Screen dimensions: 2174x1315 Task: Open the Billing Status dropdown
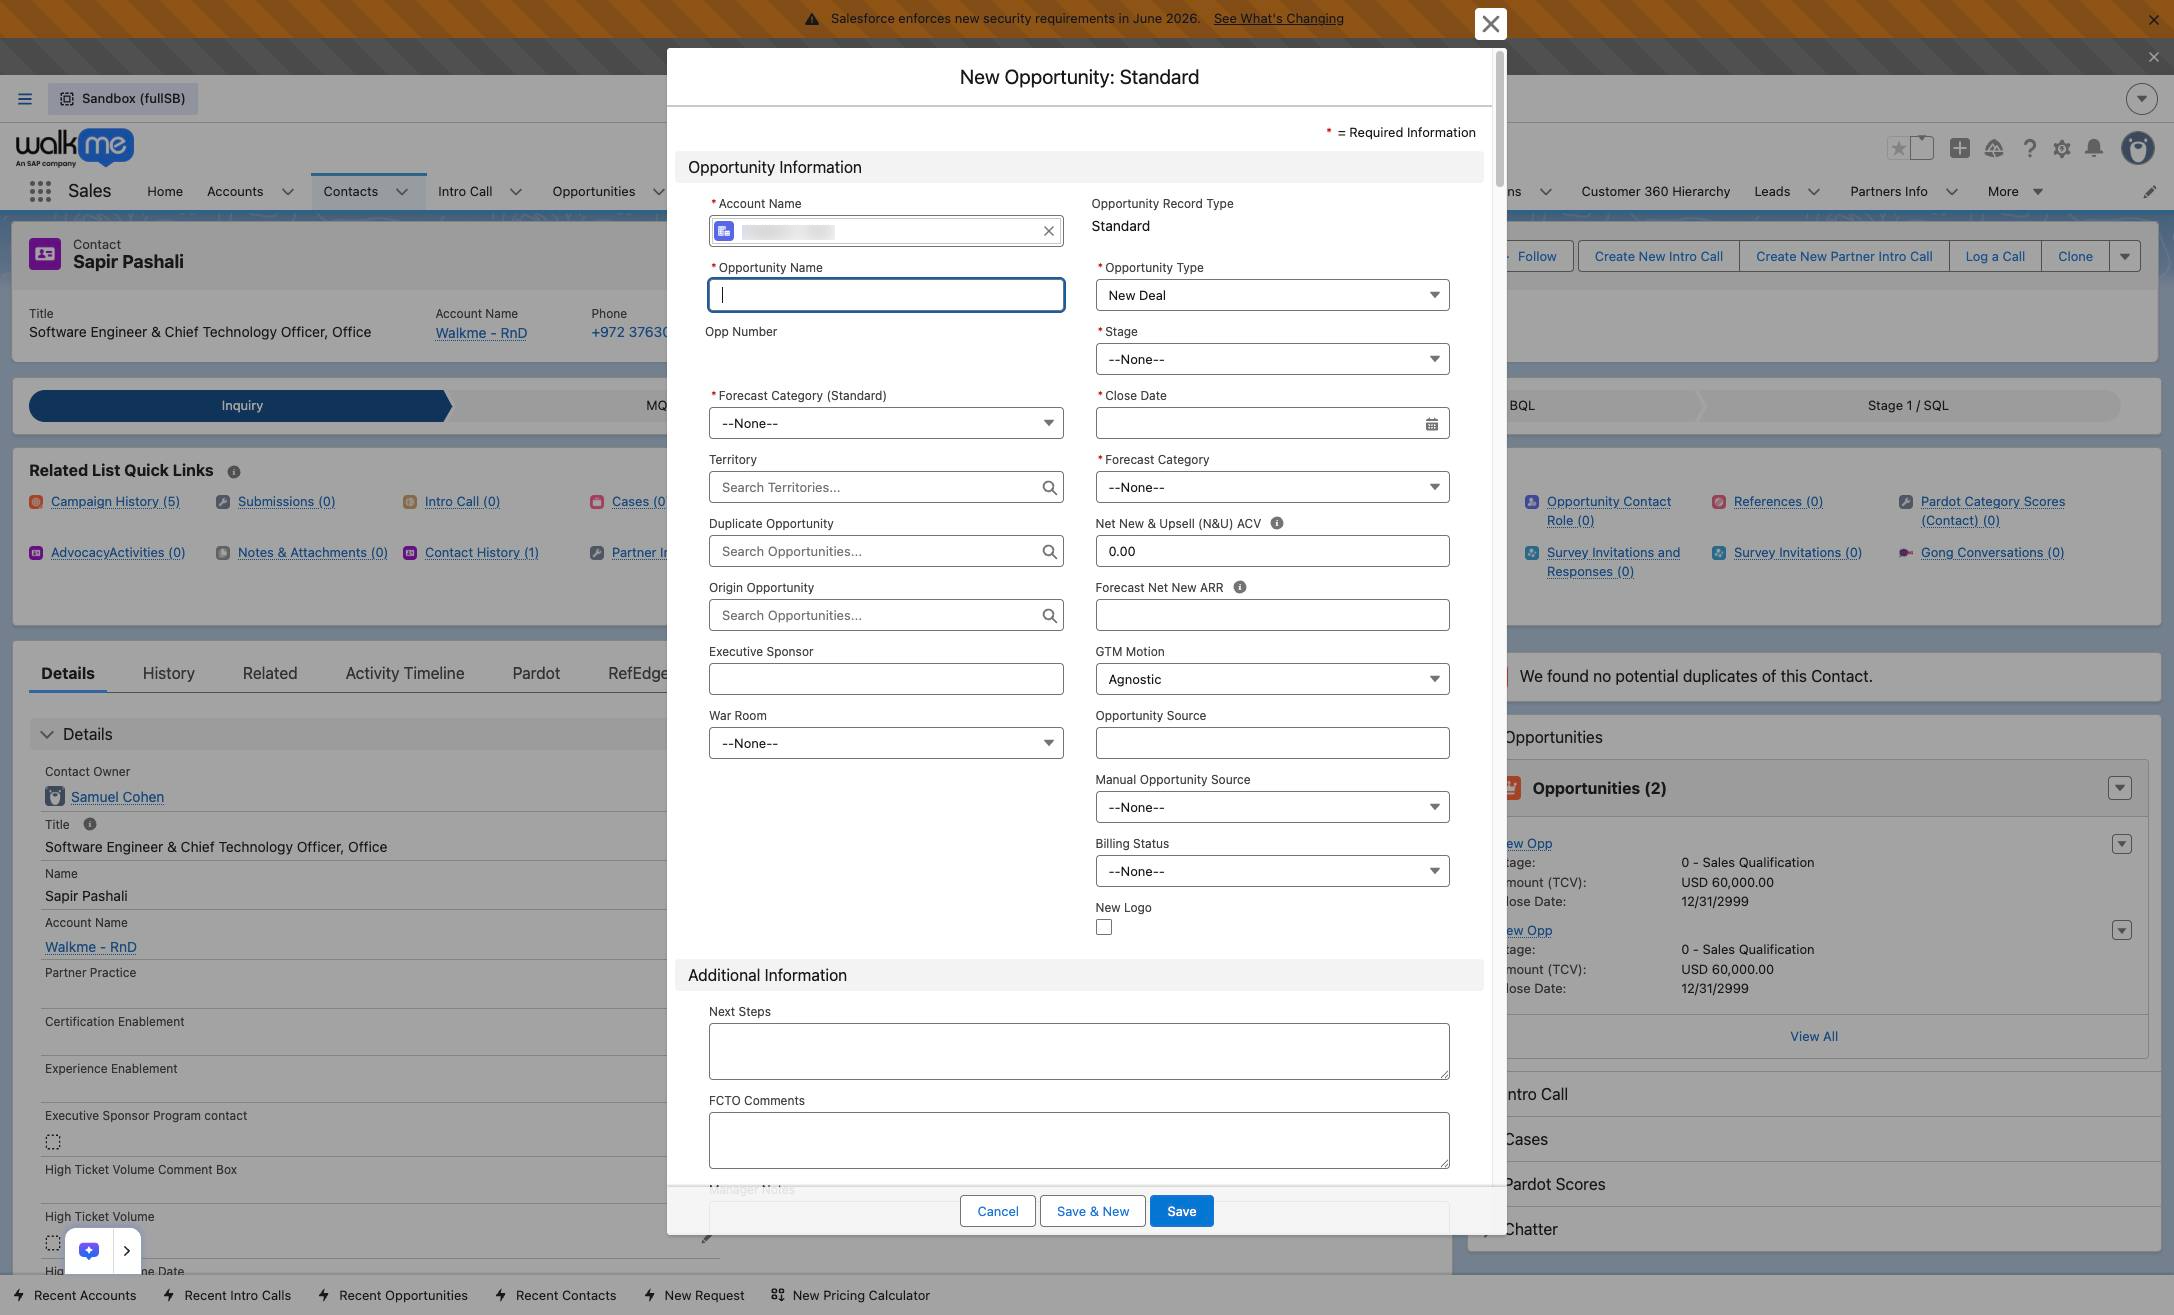1272,871
